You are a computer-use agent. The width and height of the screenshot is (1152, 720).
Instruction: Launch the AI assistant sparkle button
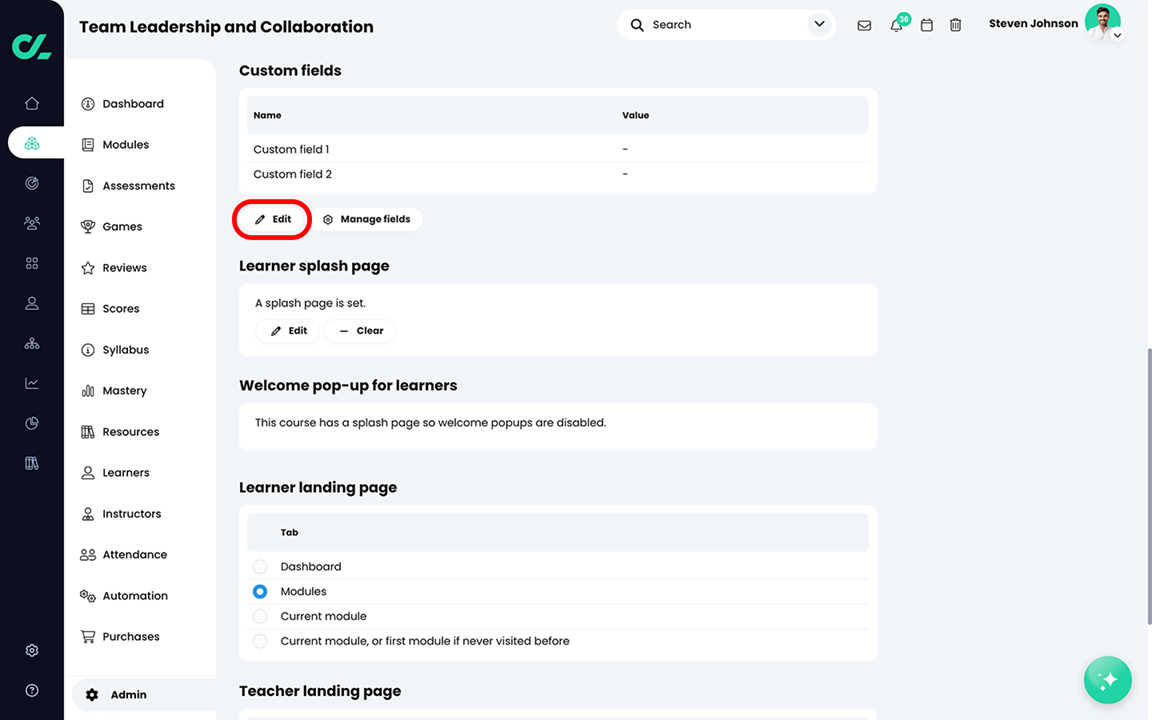1107,680
